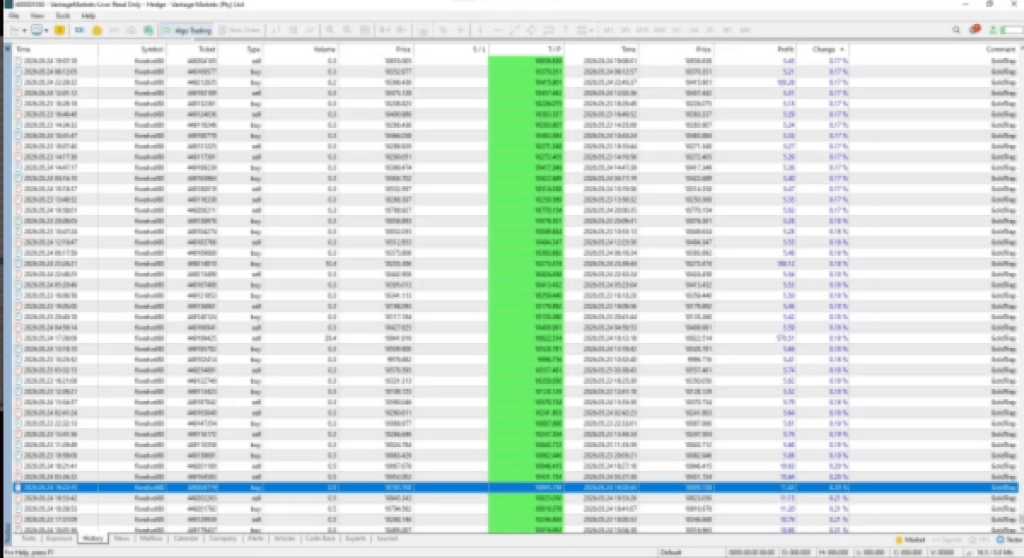Screen dimensions: 1024x558
Task: Click the New Order button
Action: (x=240, y=30)
